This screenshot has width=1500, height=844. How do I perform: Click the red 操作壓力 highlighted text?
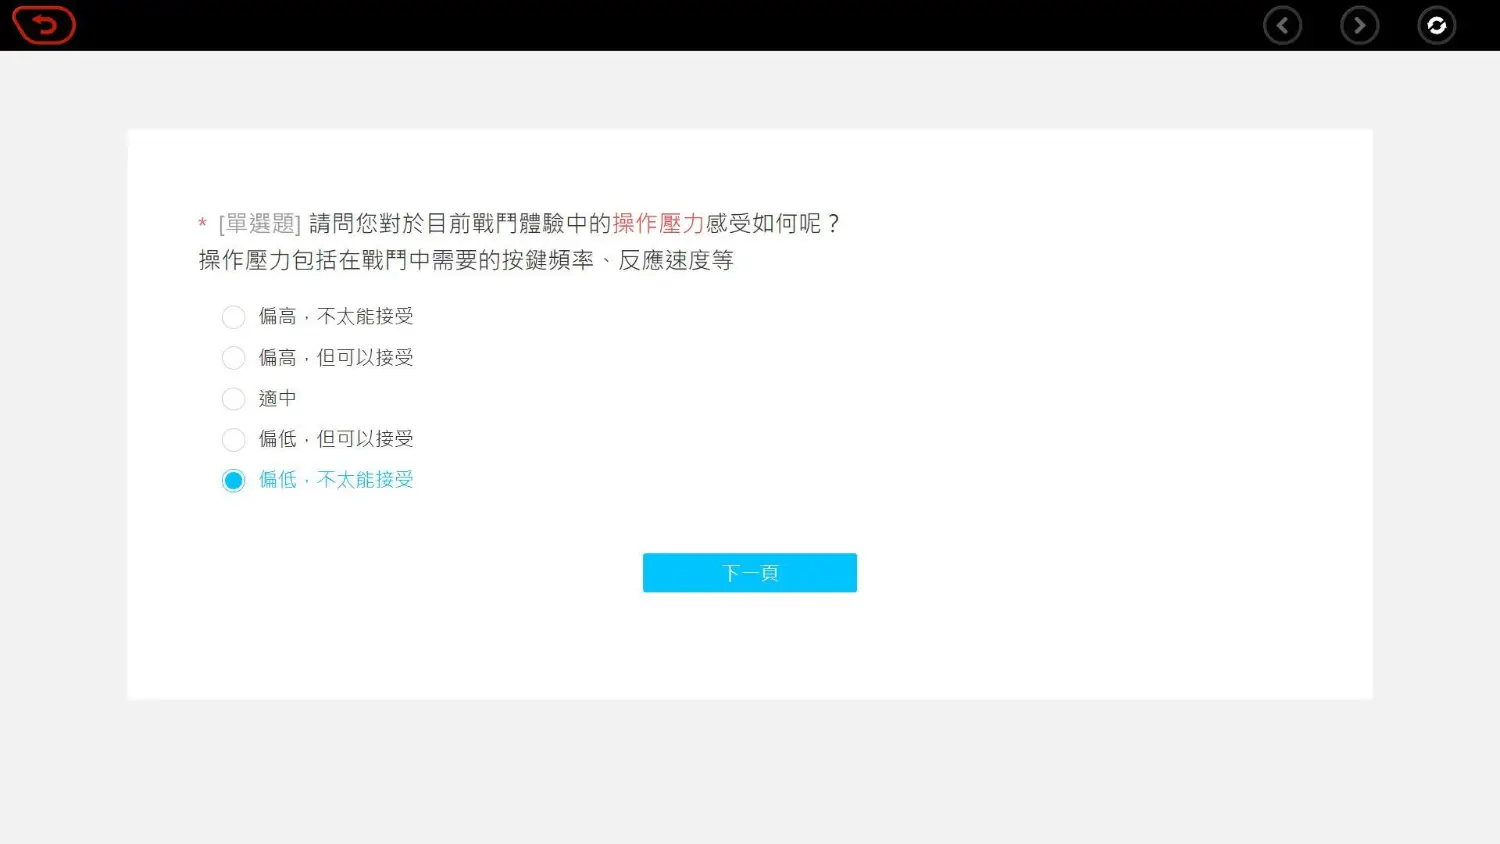(x=658, y=224)
